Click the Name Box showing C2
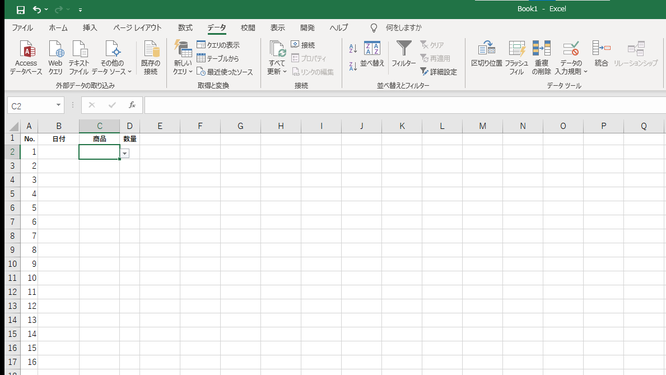This screenshot has height=375, width=666. pos(31,106)
